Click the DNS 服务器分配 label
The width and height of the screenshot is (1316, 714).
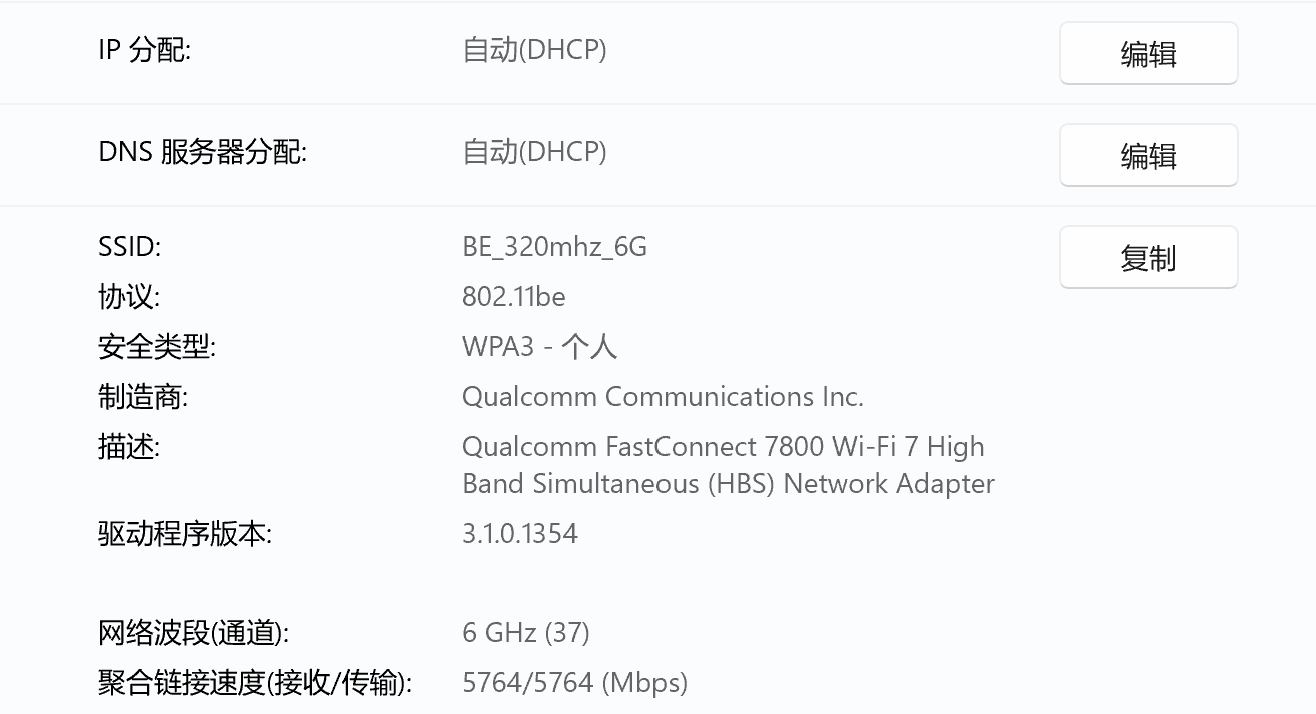point(202,152)
